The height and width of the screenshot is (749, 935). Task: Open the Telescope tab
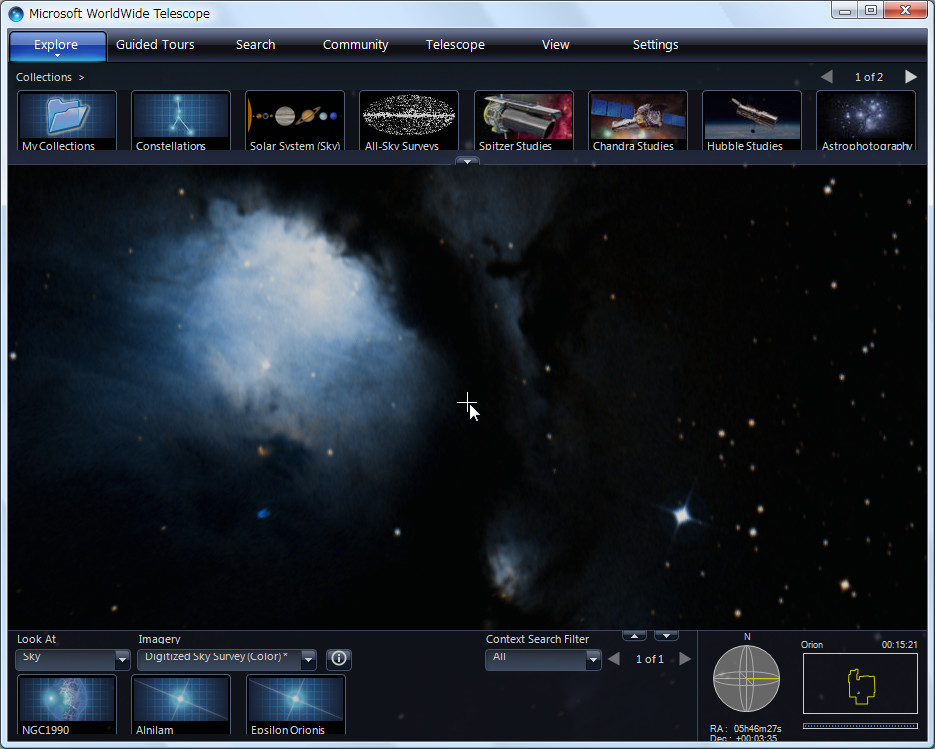coord(455,45)
